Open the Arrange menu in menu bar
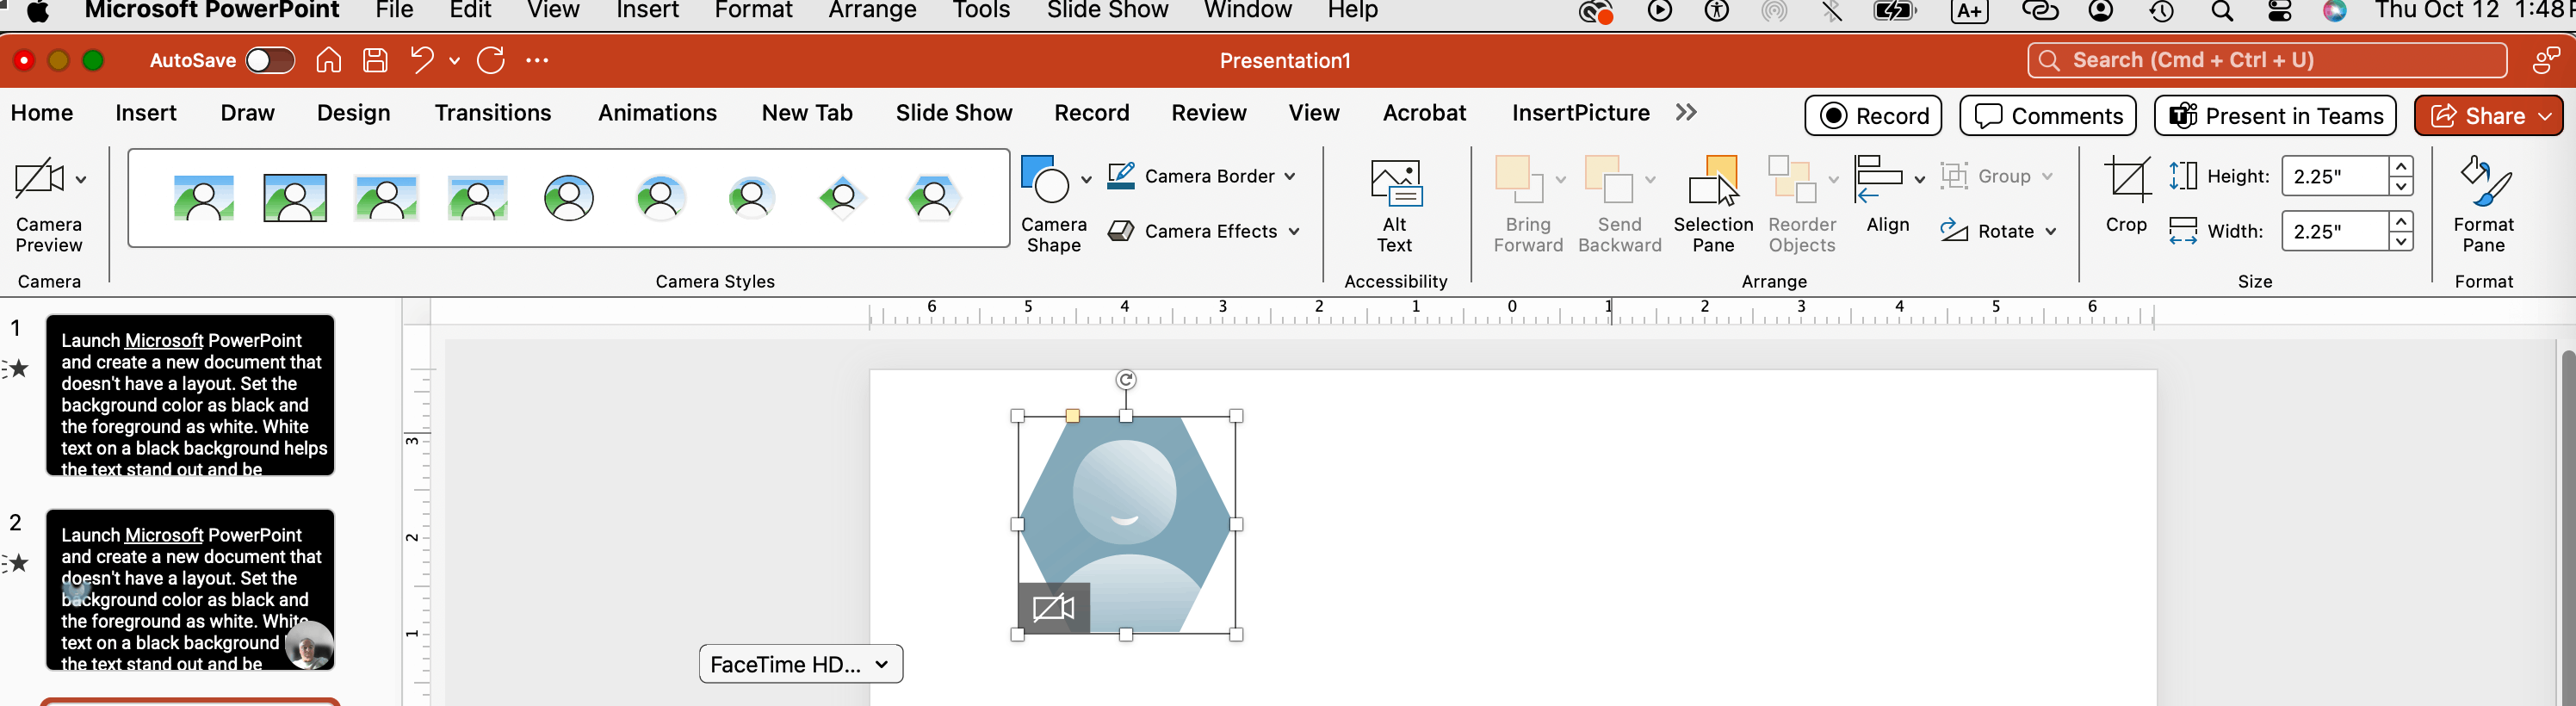2576x706 pixels. [872, 11]
